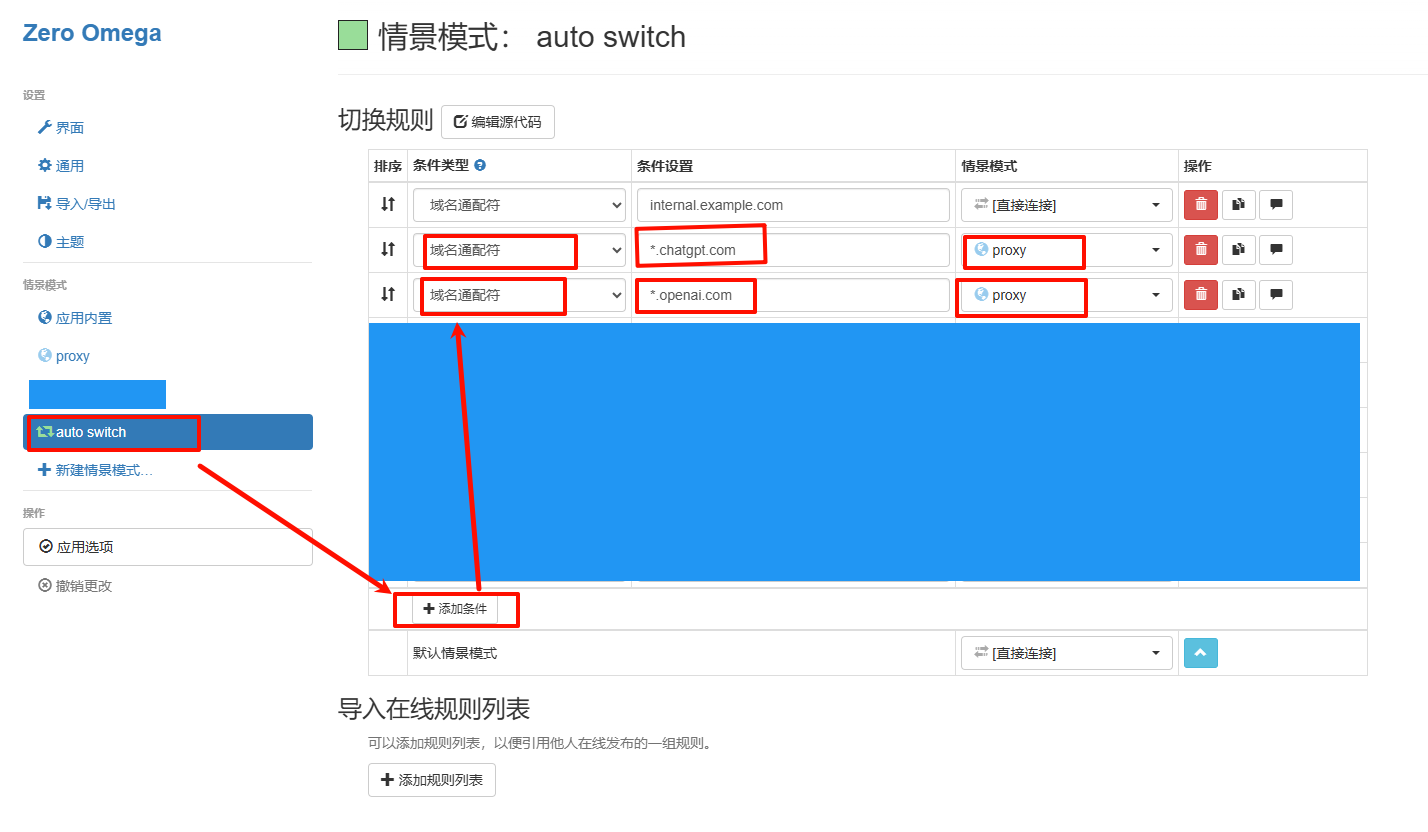Click 编辑源代码 button
Screen dimensions: 1428x832
(x=497, y=122)
